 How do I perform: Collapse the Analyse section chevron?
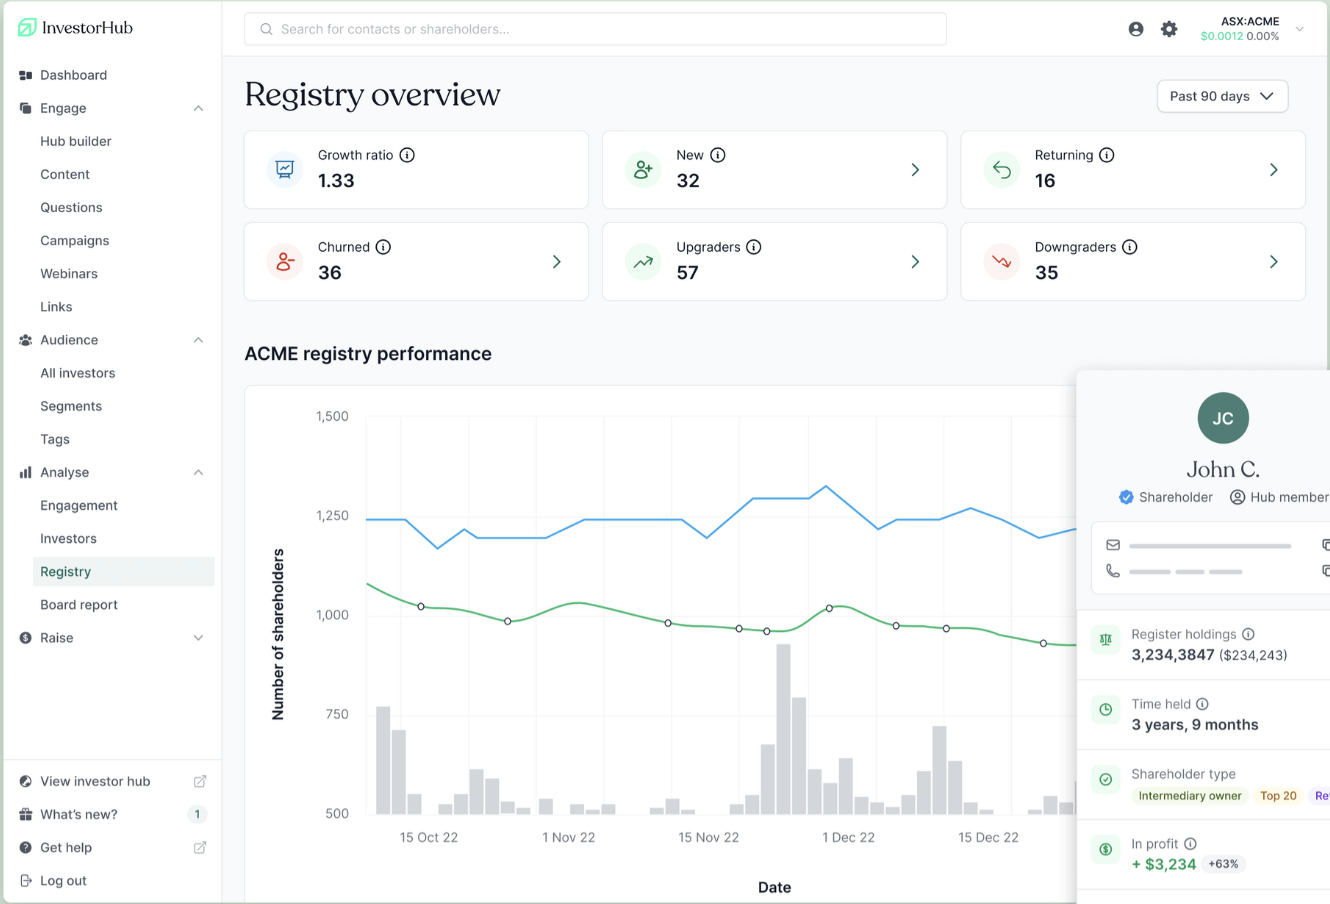pos(198,472)
